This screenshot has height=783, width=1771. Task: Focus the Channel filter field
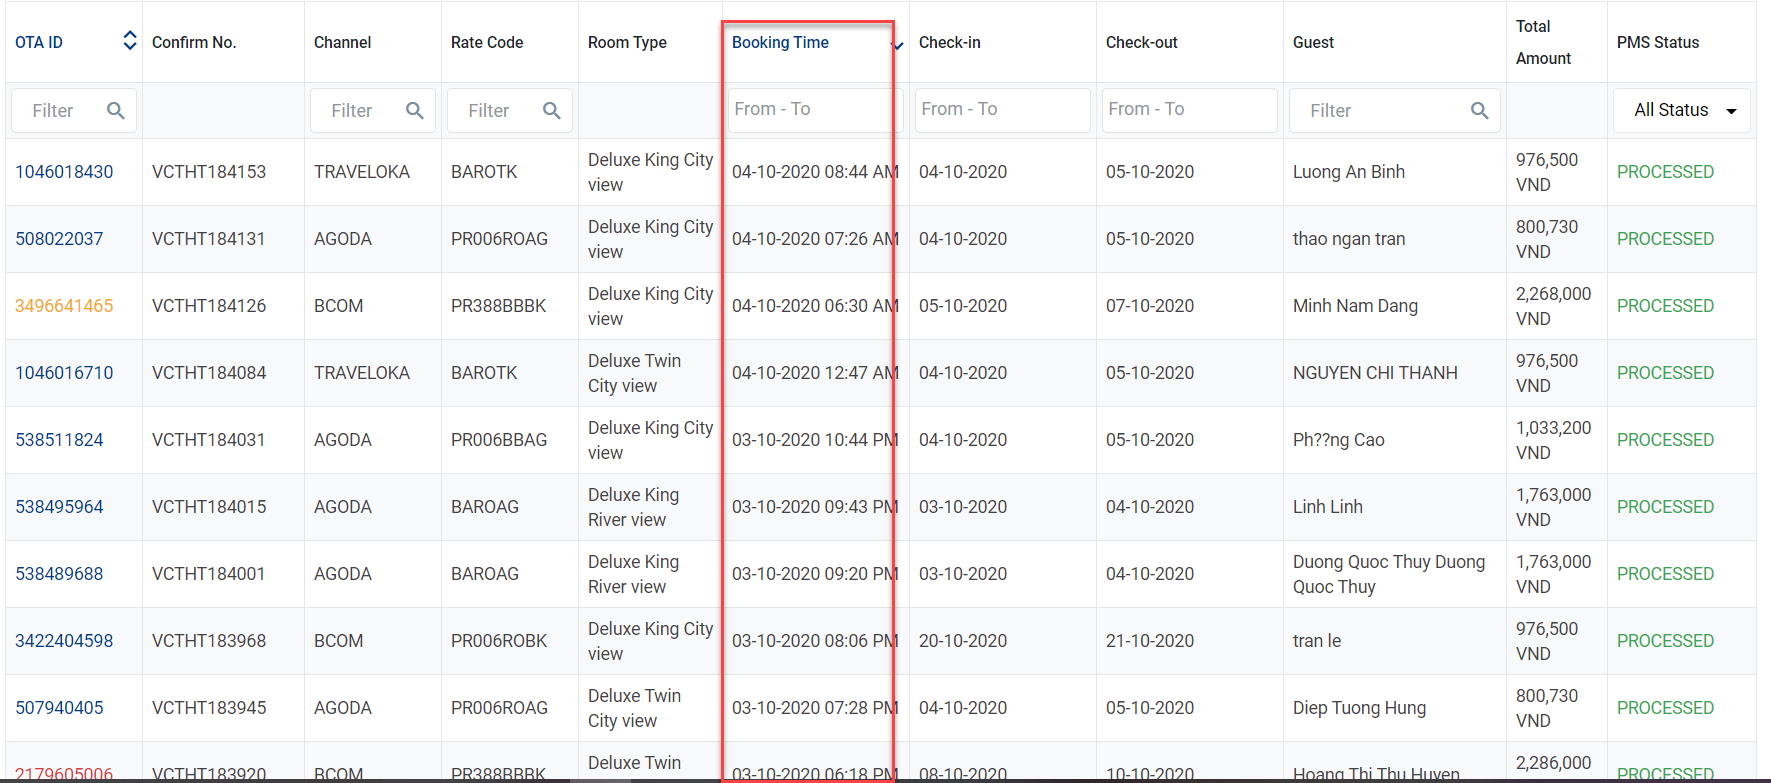click(x=373, y=110)
